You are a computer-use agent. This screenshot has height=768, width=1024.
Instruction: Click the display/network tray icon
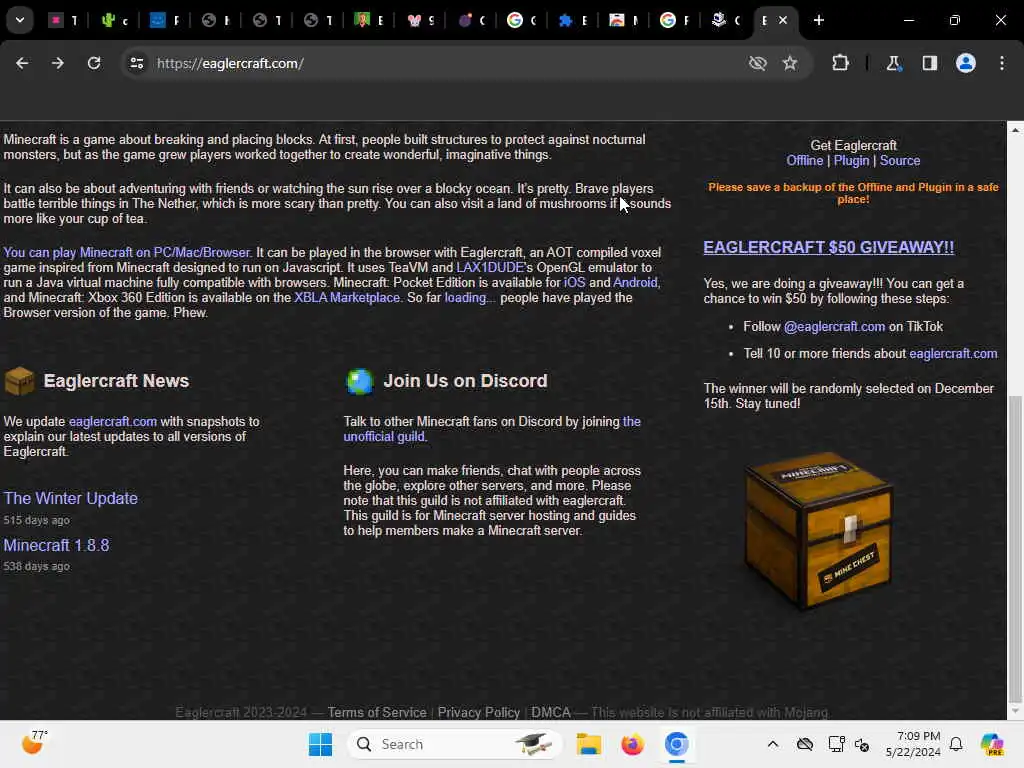pos(836,744)
